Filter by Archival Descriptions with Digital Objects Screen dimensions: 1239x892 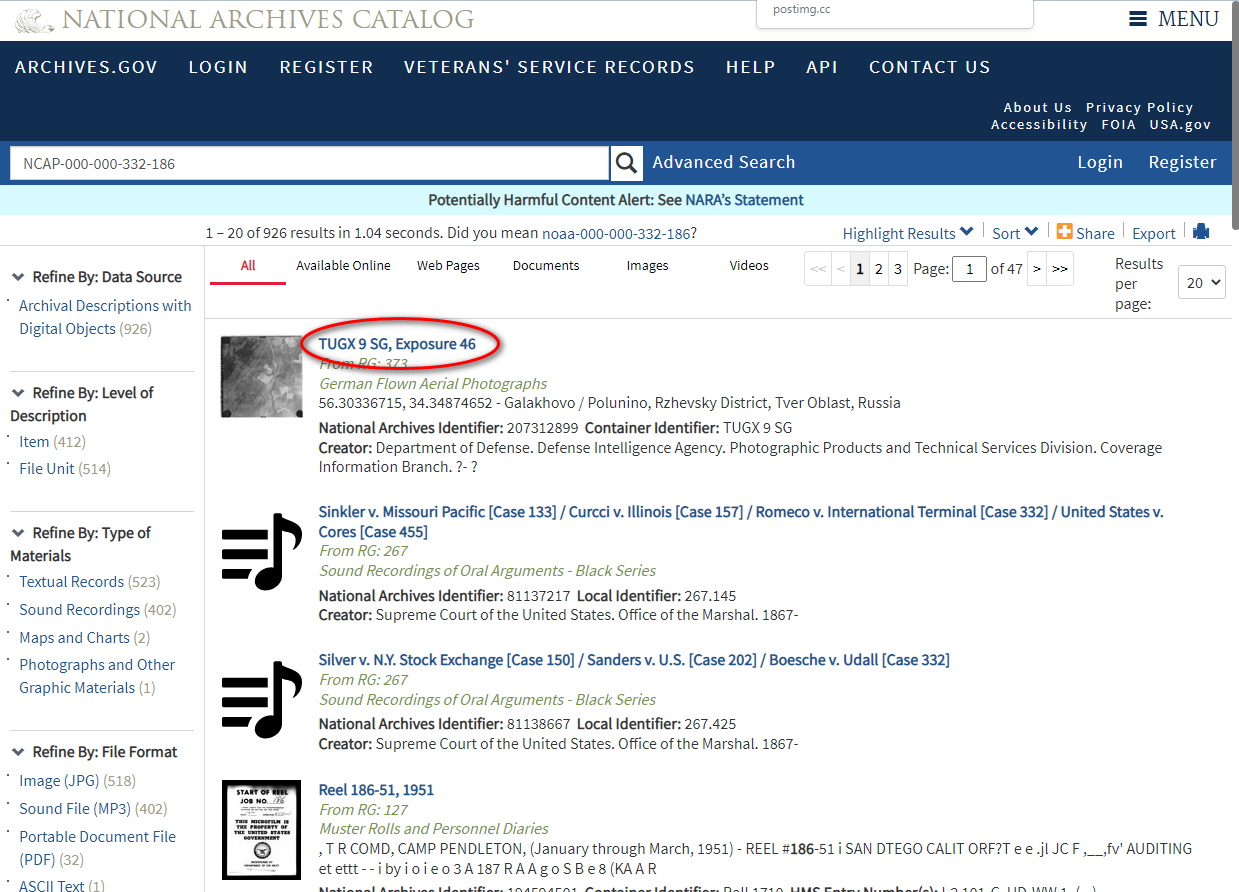click(x=105, y=317)
